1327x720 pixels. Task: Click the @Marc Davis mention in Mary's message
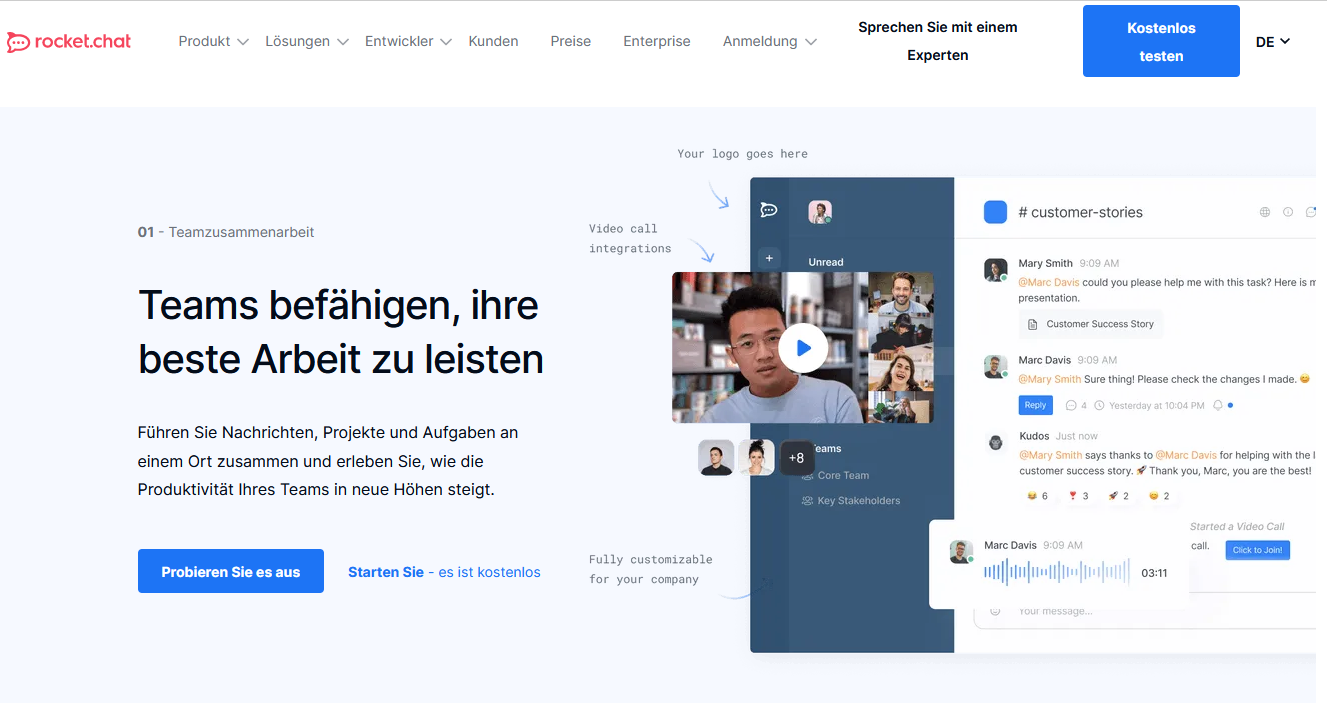pos(1048,283)
